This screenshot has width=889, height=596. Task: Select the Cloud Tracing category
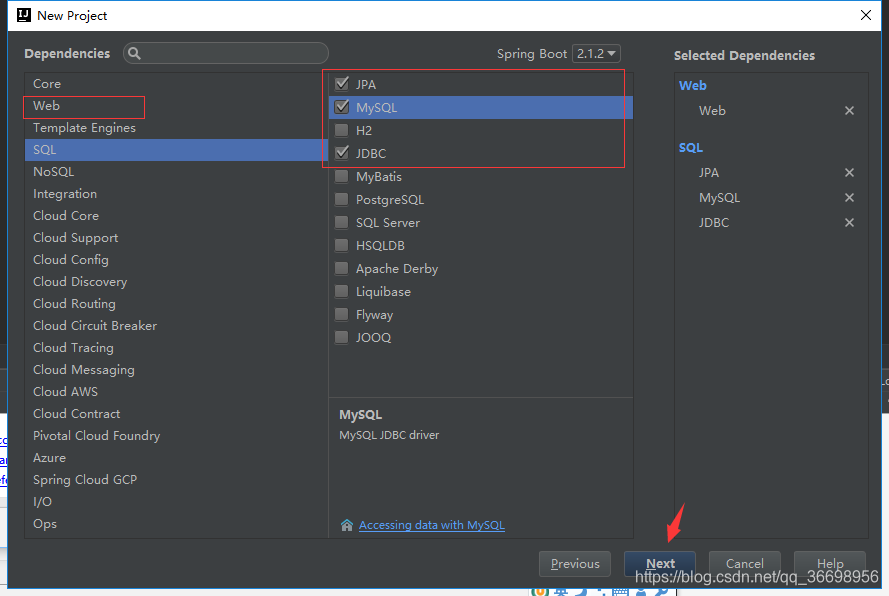[x=176, y=348]
